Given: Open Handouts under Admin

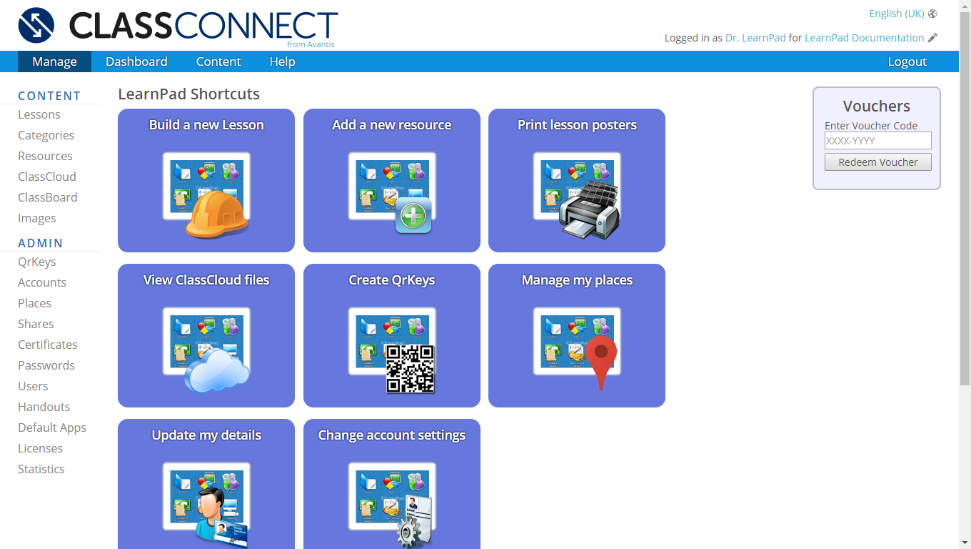Looking at the screenshot, I should point(44,407).
